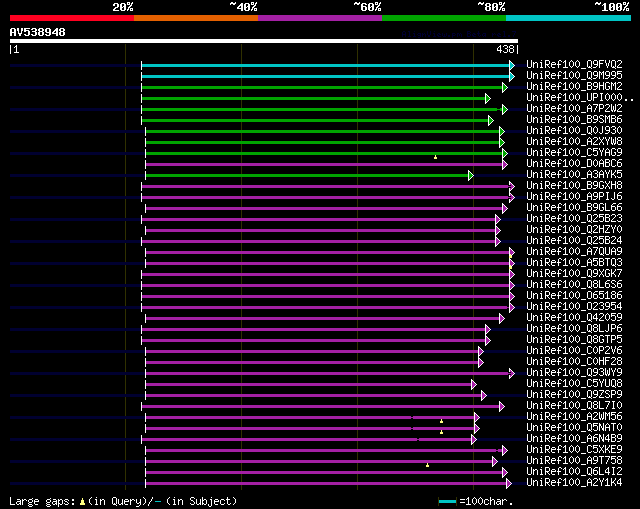640x509 pixels.
Task: Click the UniRef100_A2WM56 text
Action: [x=574, y=417]
